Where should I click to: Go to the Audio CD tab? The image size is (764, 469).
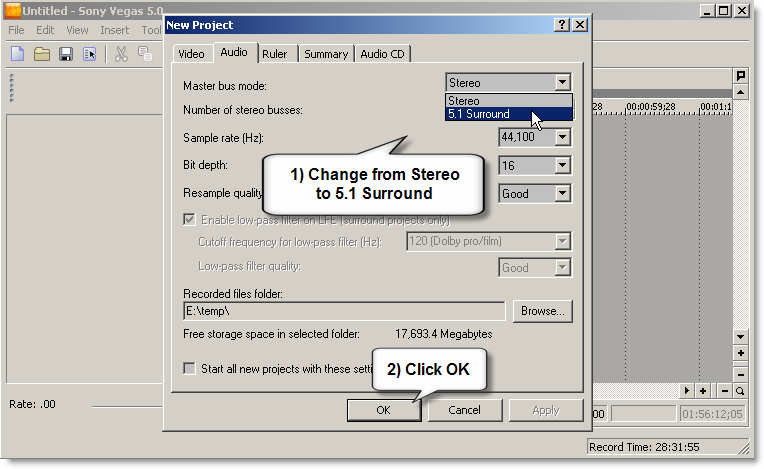382,54
